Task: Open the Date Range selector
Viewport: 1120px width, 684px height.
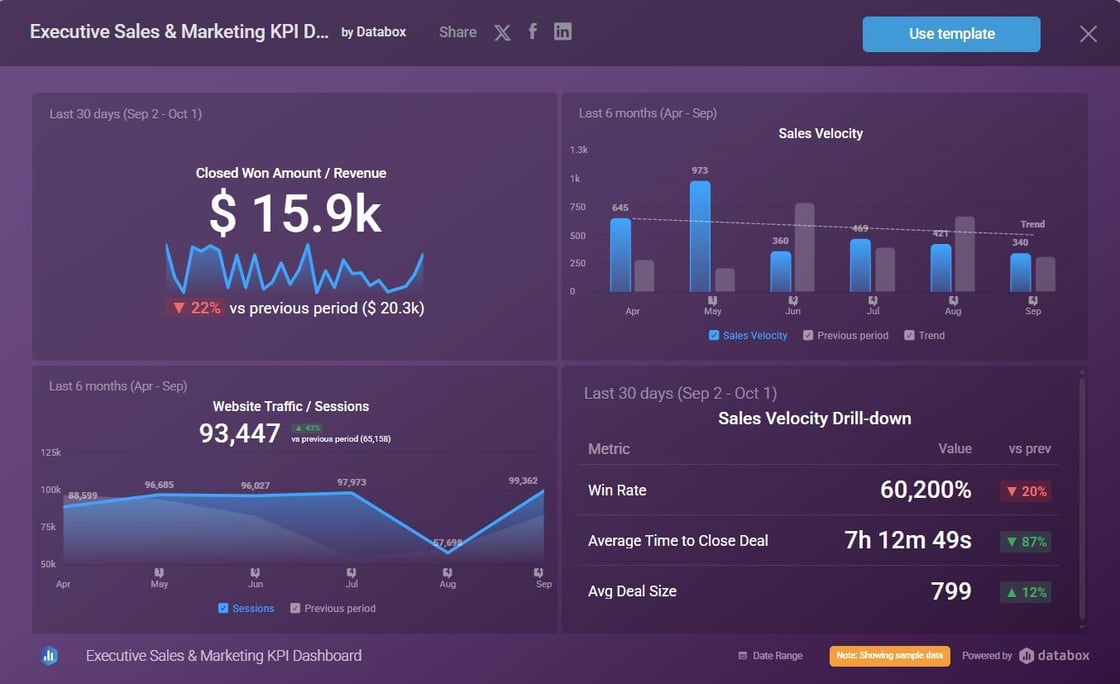Action: pyautogui.click(x=777, y=656)
